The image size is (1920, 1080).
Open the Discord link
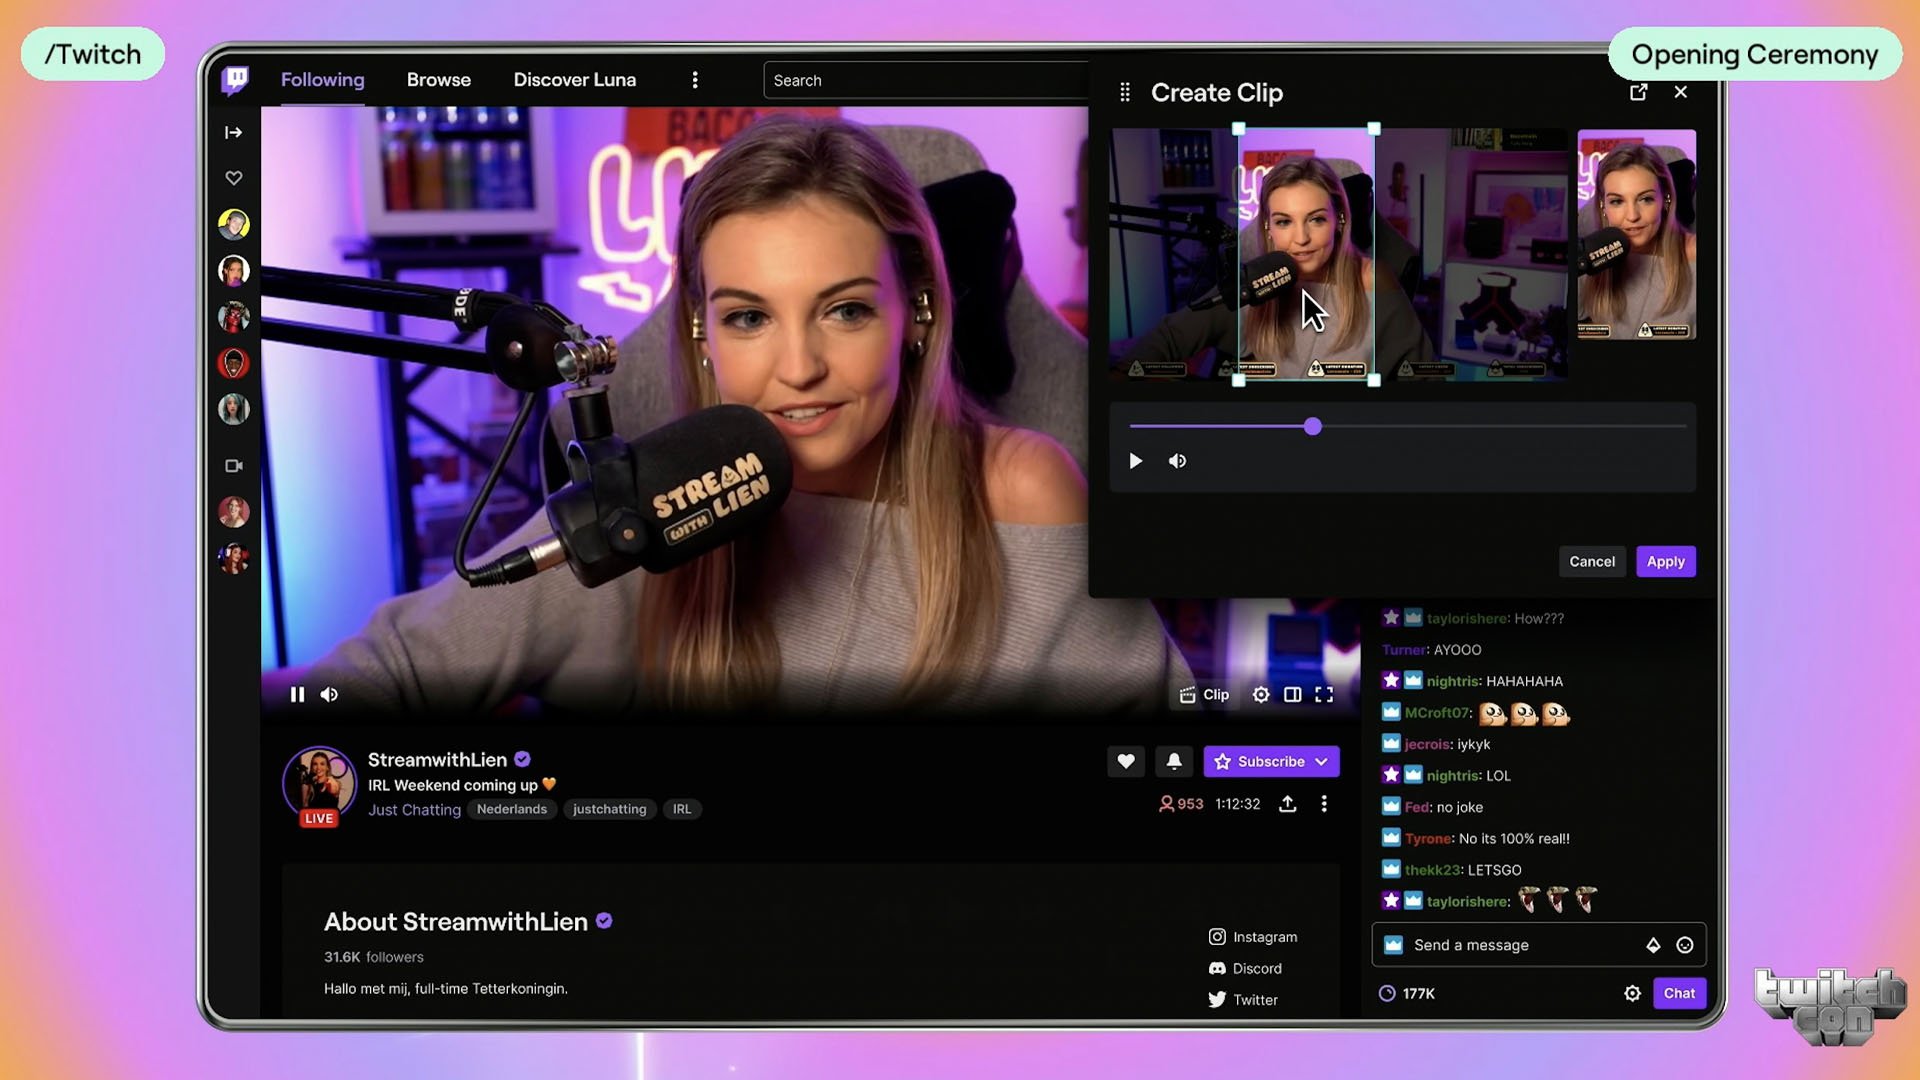tap(1245, 969)
